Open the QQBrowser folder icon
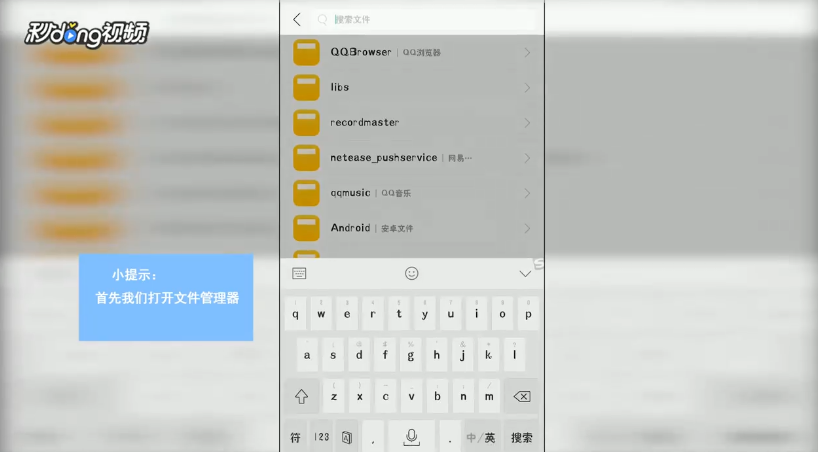The width and height of the screenshot is (818, 452). tap(306, 52)
